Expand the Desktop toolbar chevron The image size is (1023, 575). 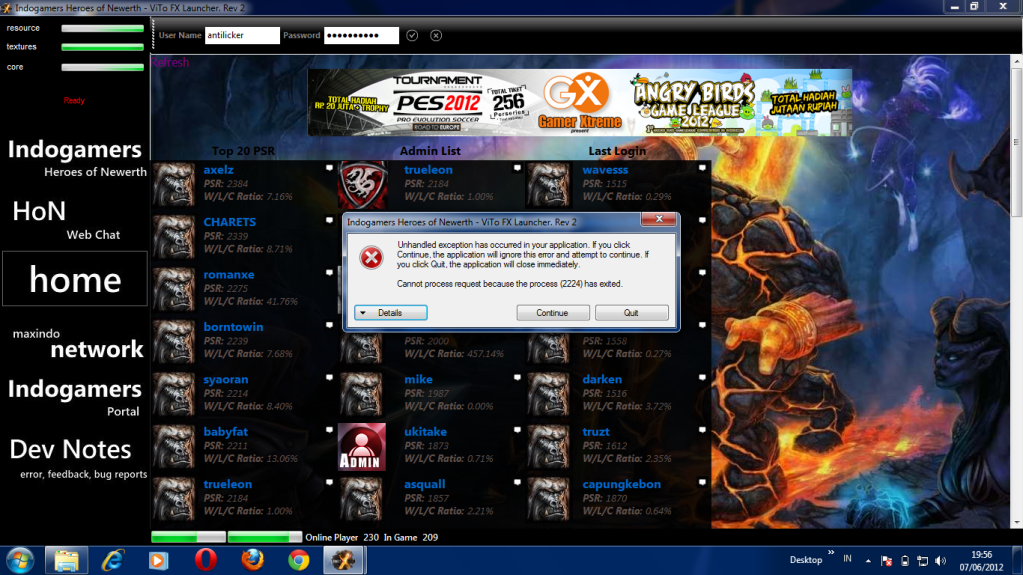[831, 553]
